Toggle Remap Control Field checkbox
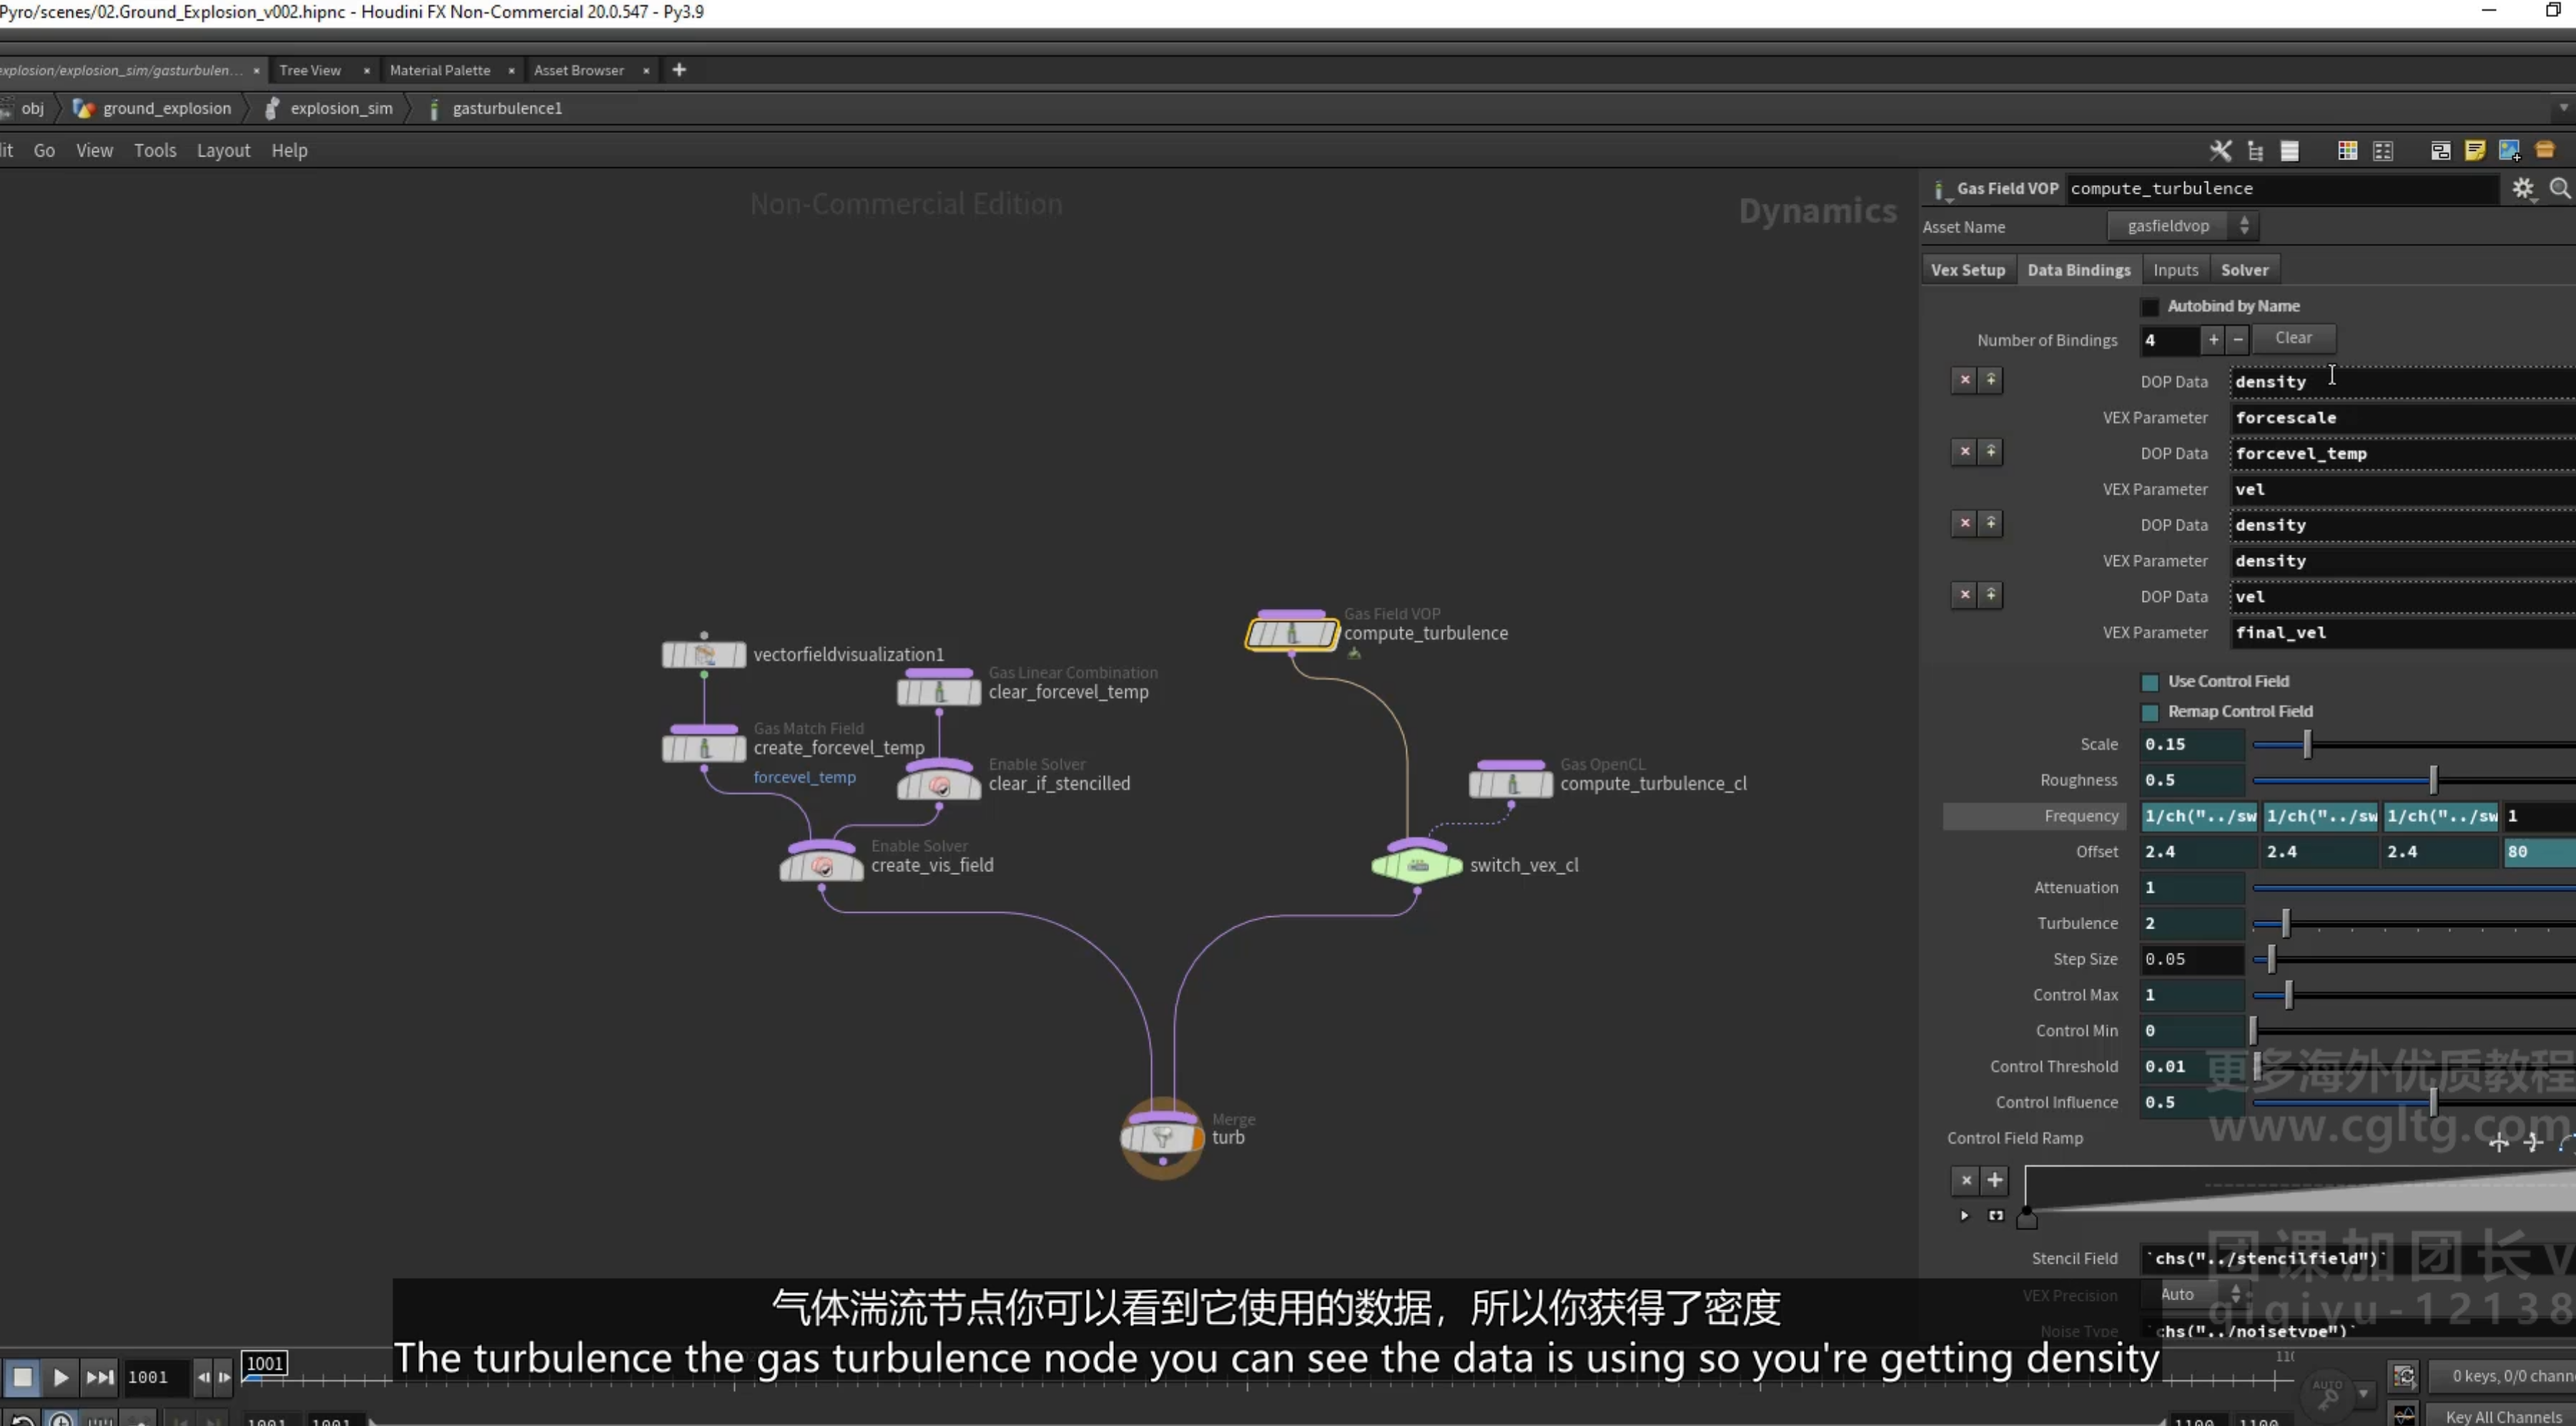The width and height of the screenshot is (2576, 1426). click(2150, 712)
